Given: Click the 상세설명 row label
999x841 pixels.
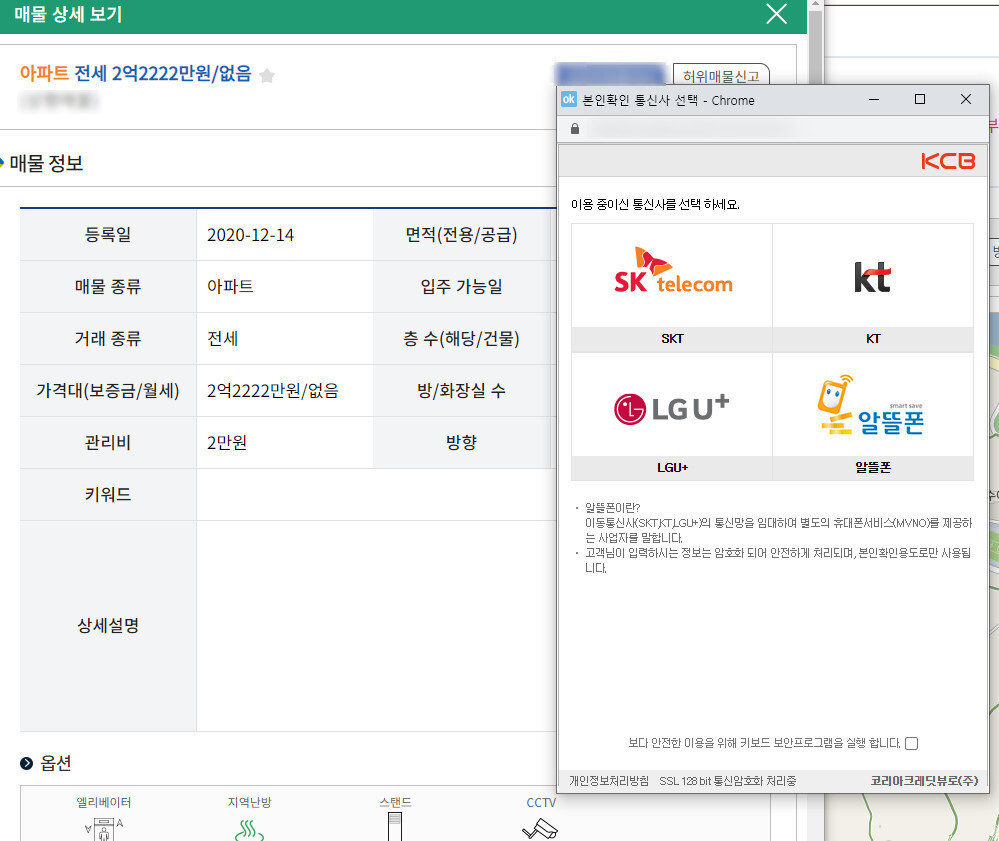Looking at the screenshot, I should (108, 626).
